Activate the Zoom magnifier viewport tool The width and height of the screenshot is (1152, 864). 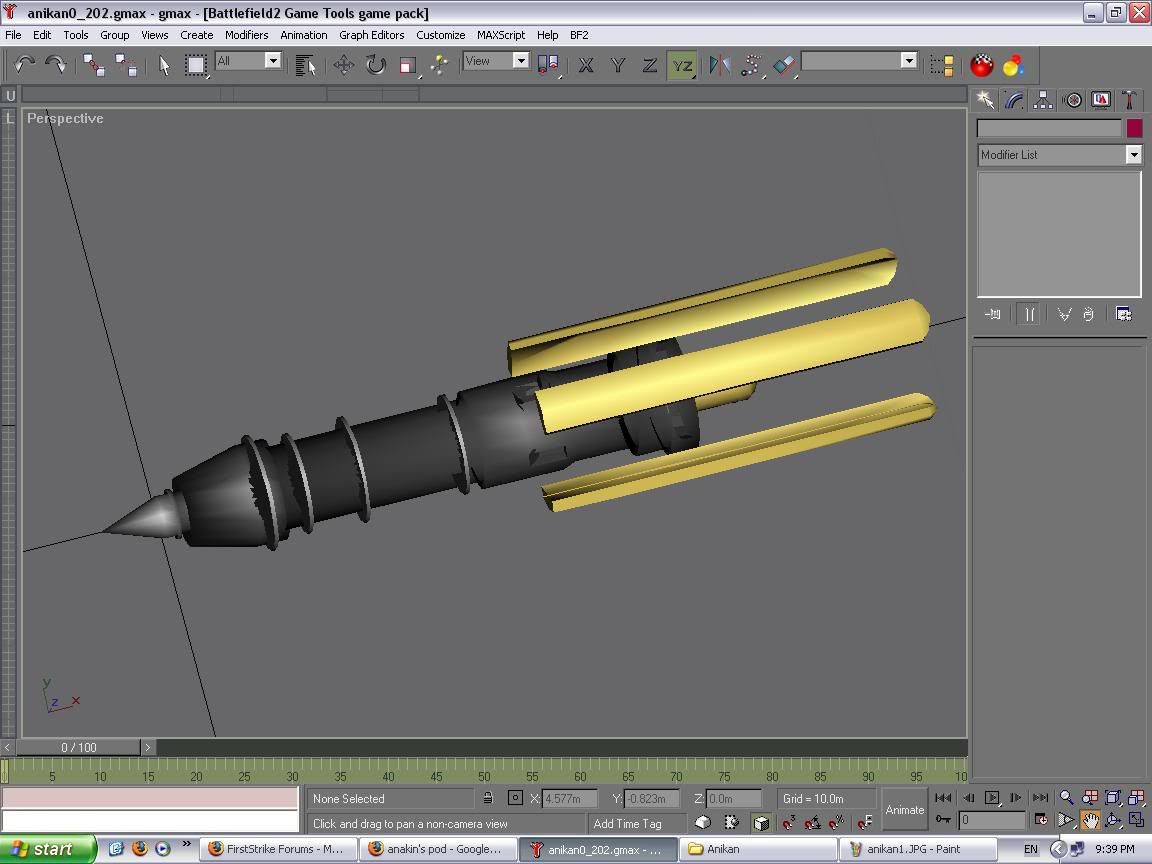pyautogui.click(x=1066, y=797)
